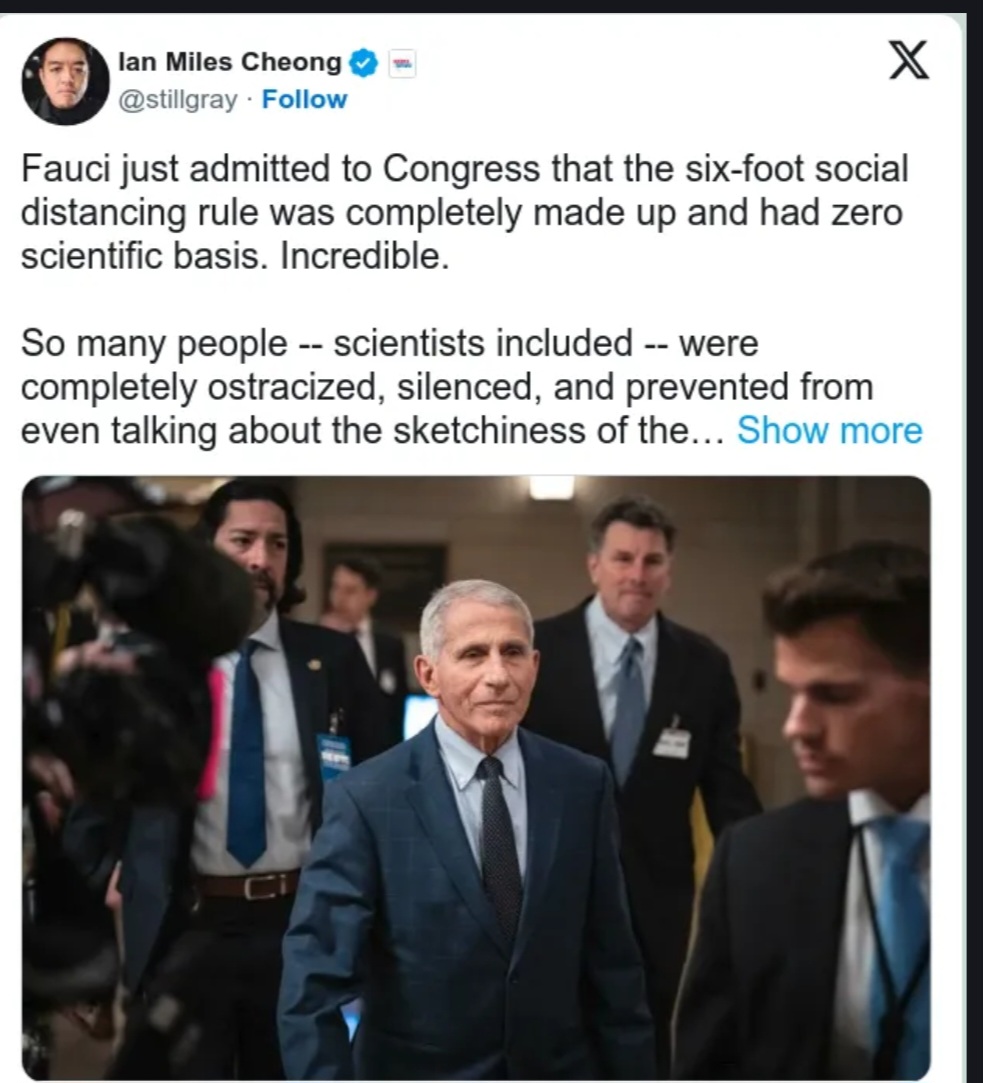This screenshot has height=1083, width=983.
Task: Click the dark bar above the tweet card
Action: (x=491, y=6)
